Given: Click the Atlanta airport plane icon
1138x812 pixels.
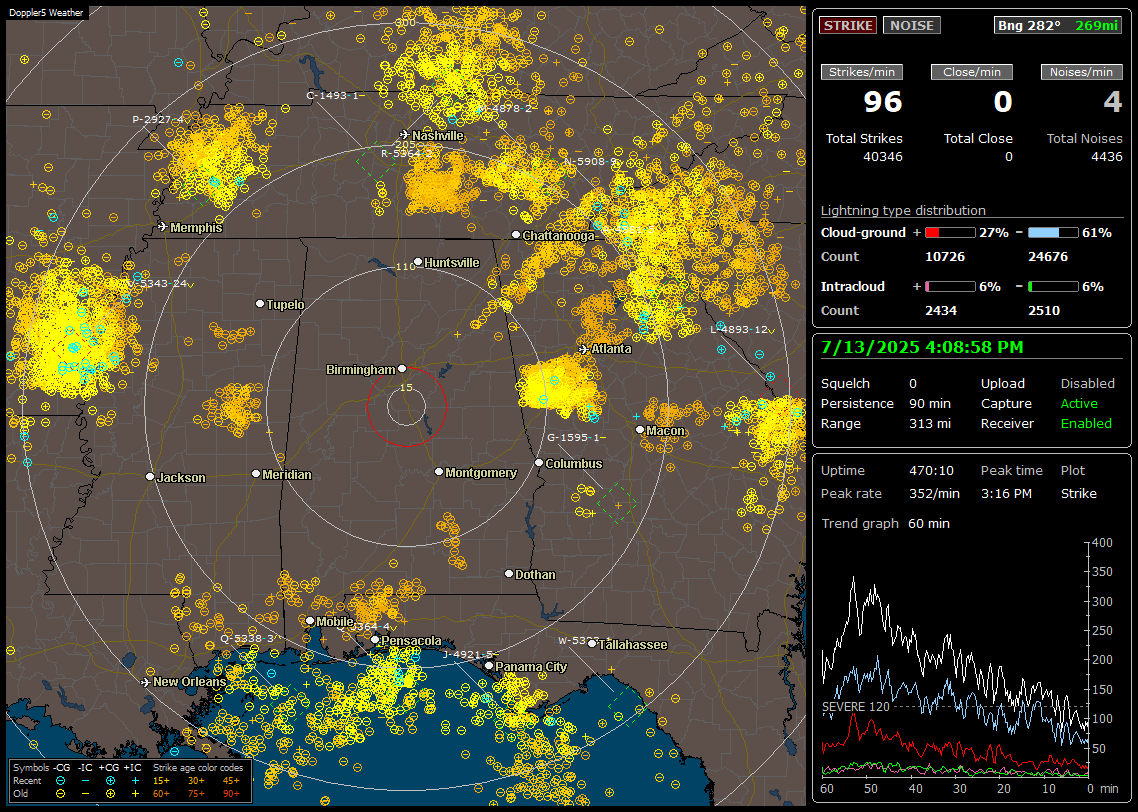Looking at the screenshot, I should point(583,349).
